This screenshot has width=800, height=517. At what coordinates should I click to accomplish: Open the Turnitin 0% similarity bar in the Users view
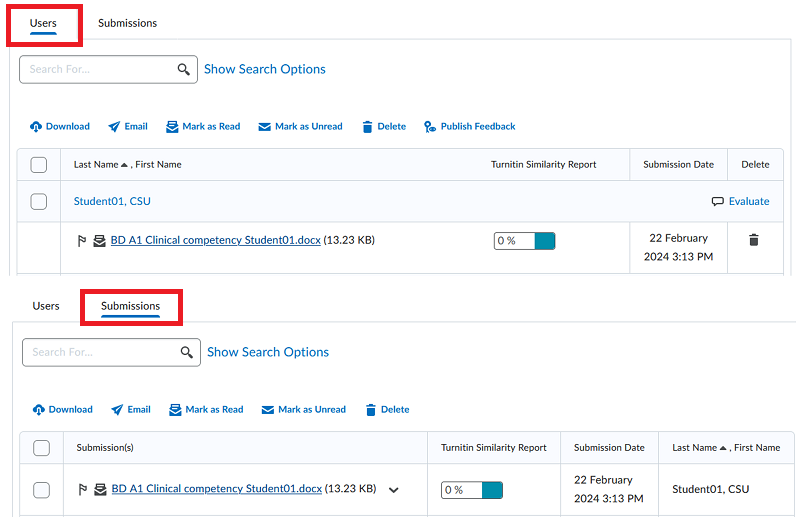[x=524, y=241]
